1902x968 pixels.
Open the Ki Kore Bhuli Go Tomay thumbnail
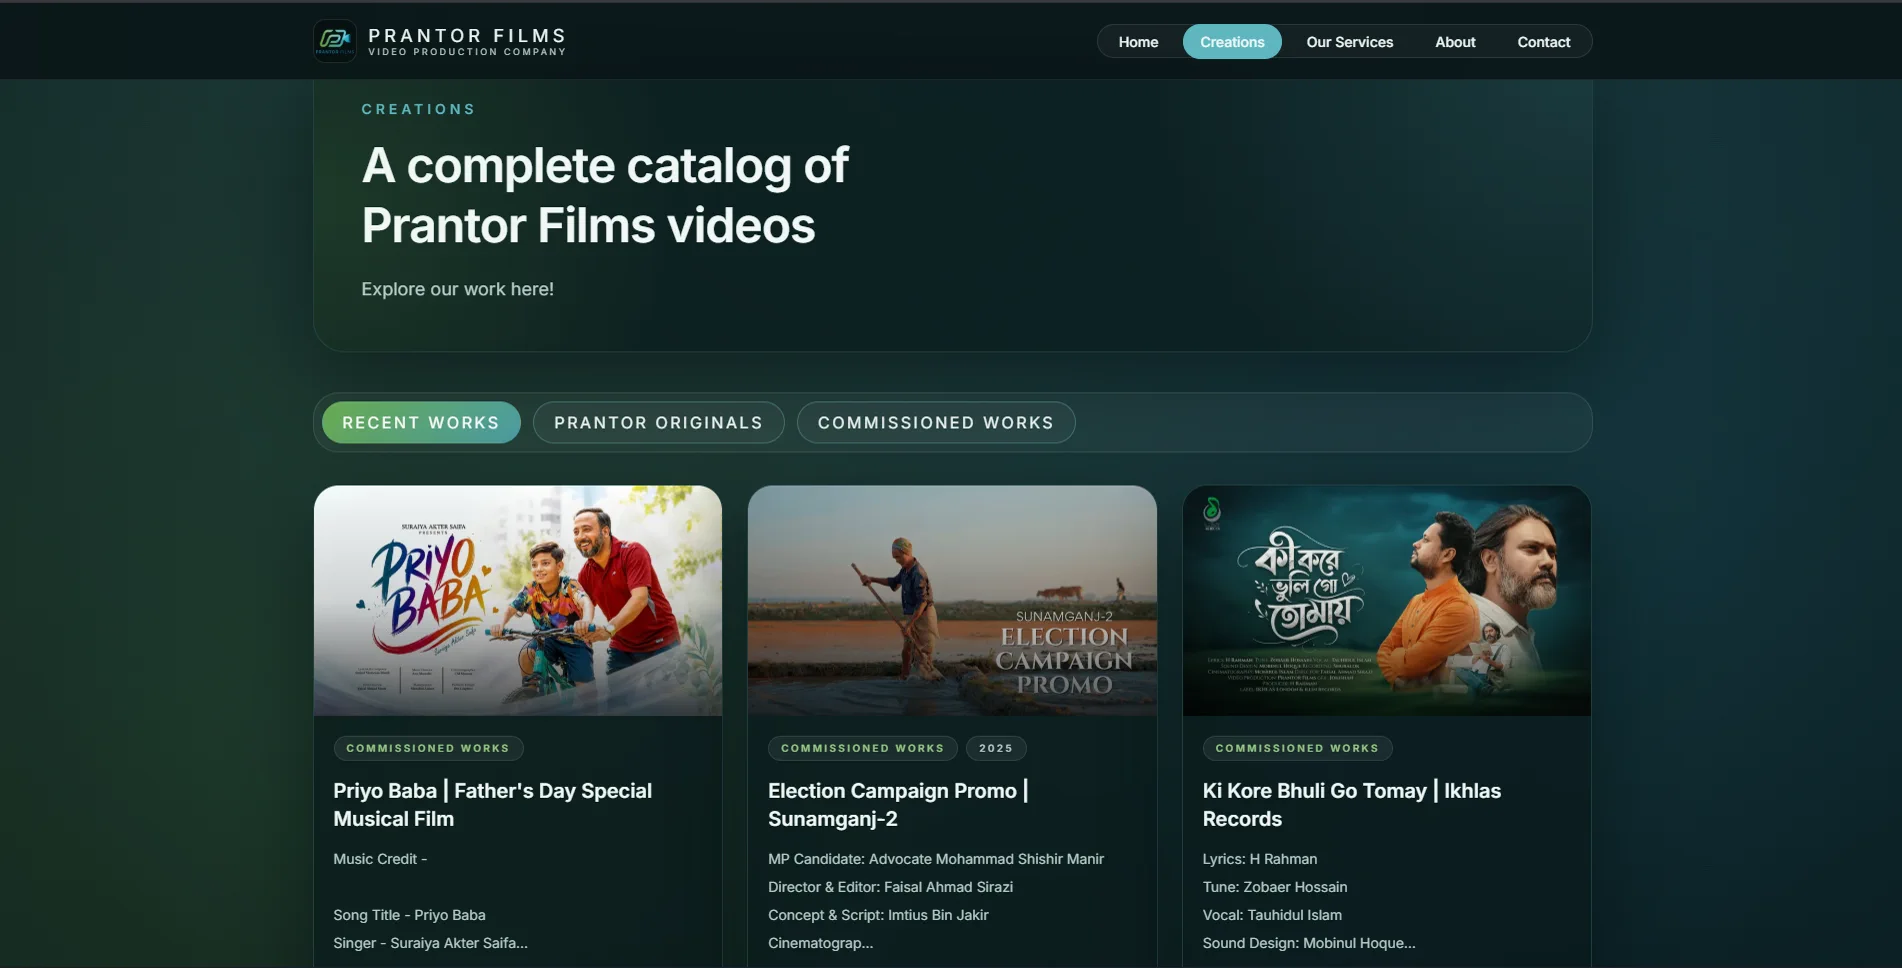click(x=1387, y=601)
